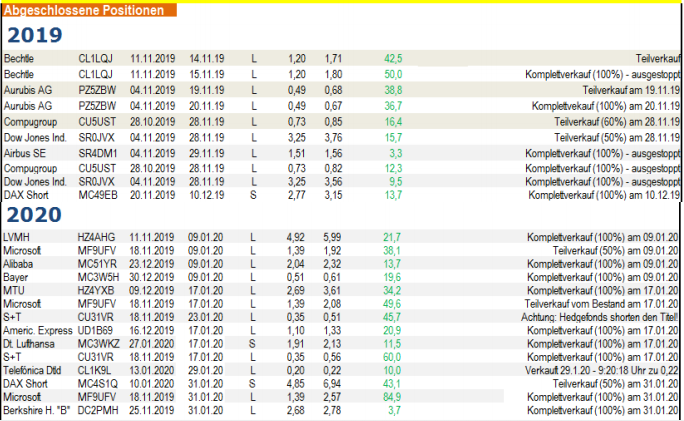Select the 9,5 gain for Dow Jones

click(396, 181)
